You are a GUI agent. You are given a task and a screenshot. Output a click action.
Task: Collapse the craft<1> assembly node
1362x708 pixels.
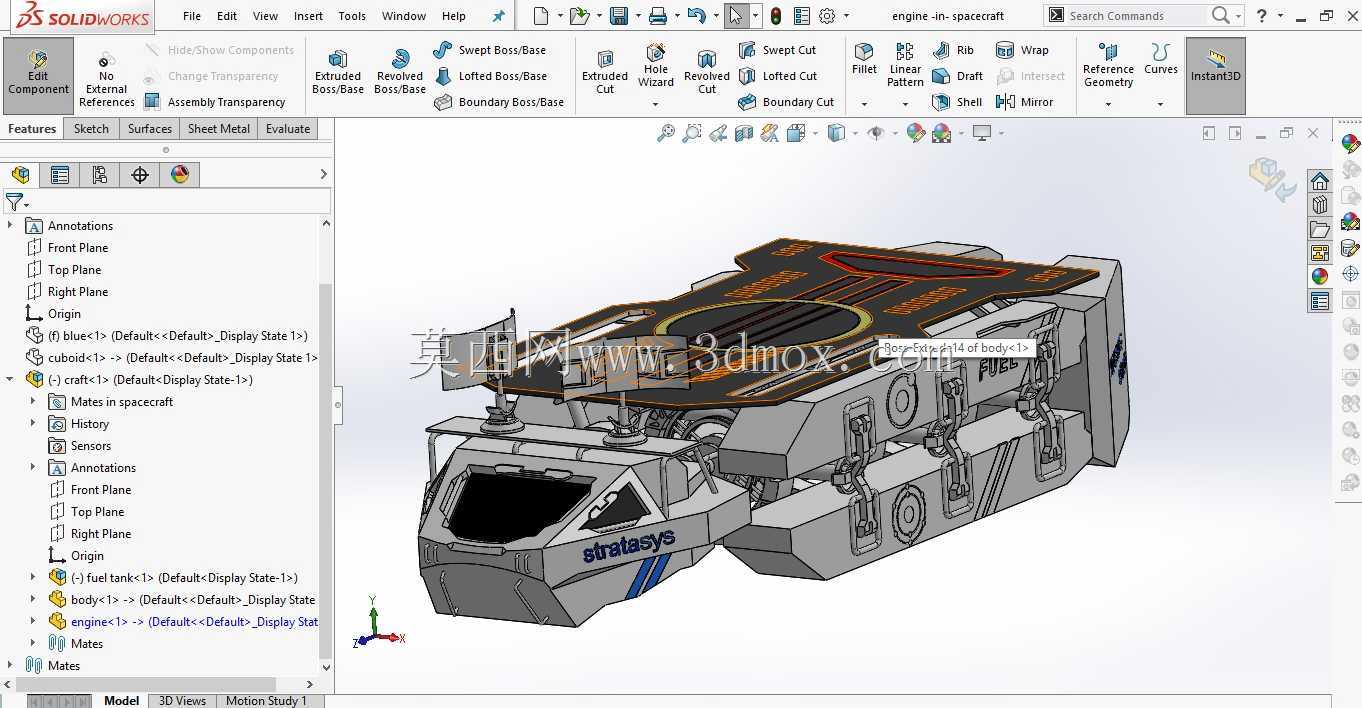click(11, 380)
